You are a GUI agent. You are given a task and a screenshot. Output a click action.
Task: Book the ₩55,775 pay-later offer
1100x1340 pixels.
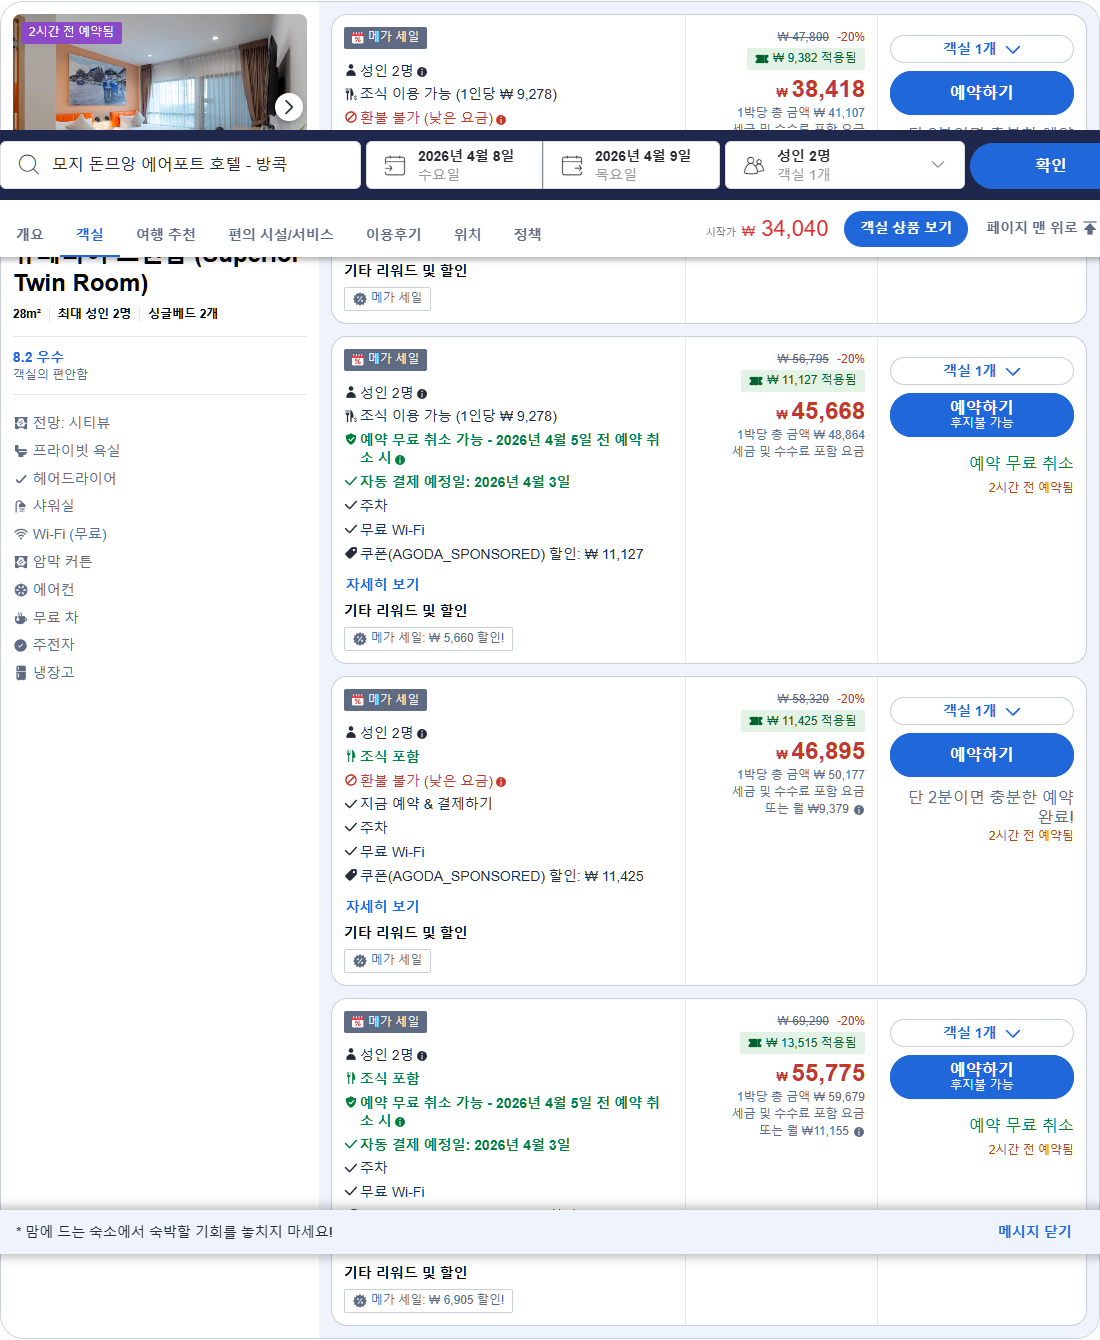(x=981, y=1077)
